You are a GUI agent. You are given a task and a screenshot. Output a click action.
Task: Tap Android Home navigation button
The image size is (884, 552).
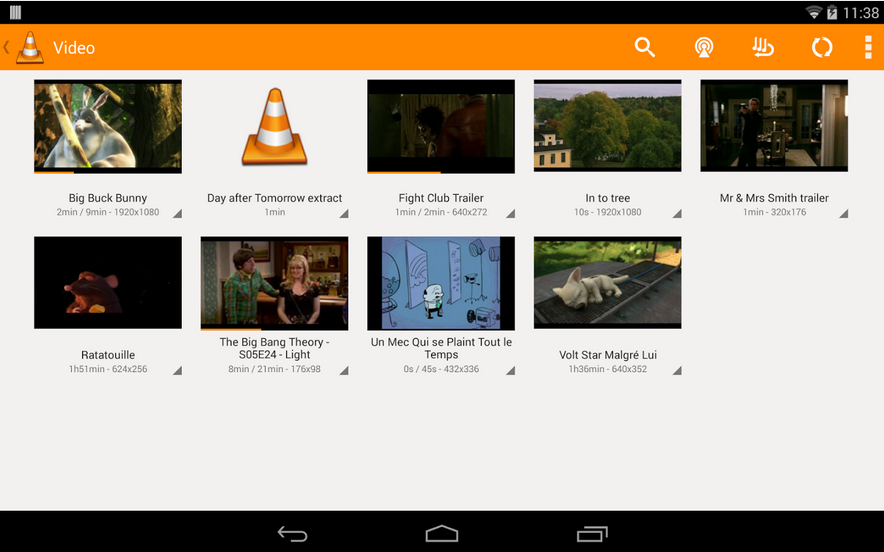[442, 533]
